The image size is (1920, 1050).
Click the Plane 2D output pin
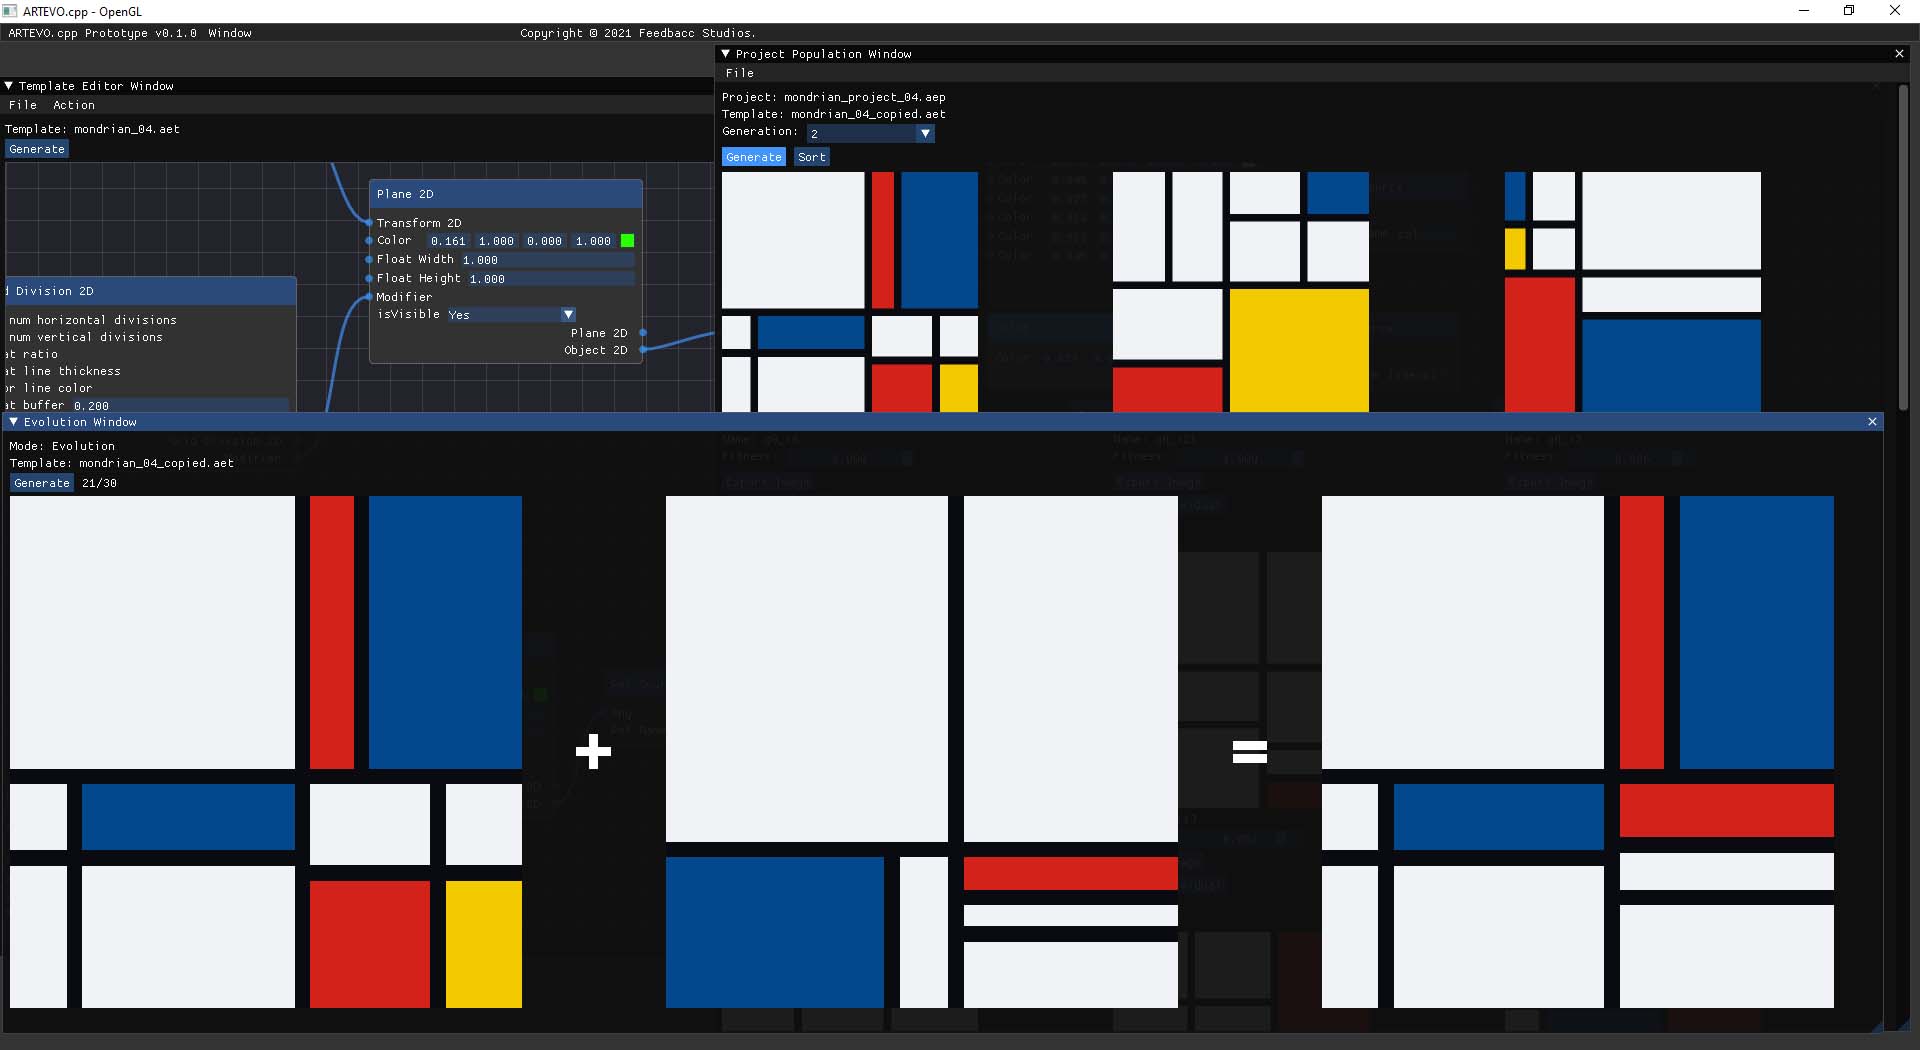pos(643,333)
